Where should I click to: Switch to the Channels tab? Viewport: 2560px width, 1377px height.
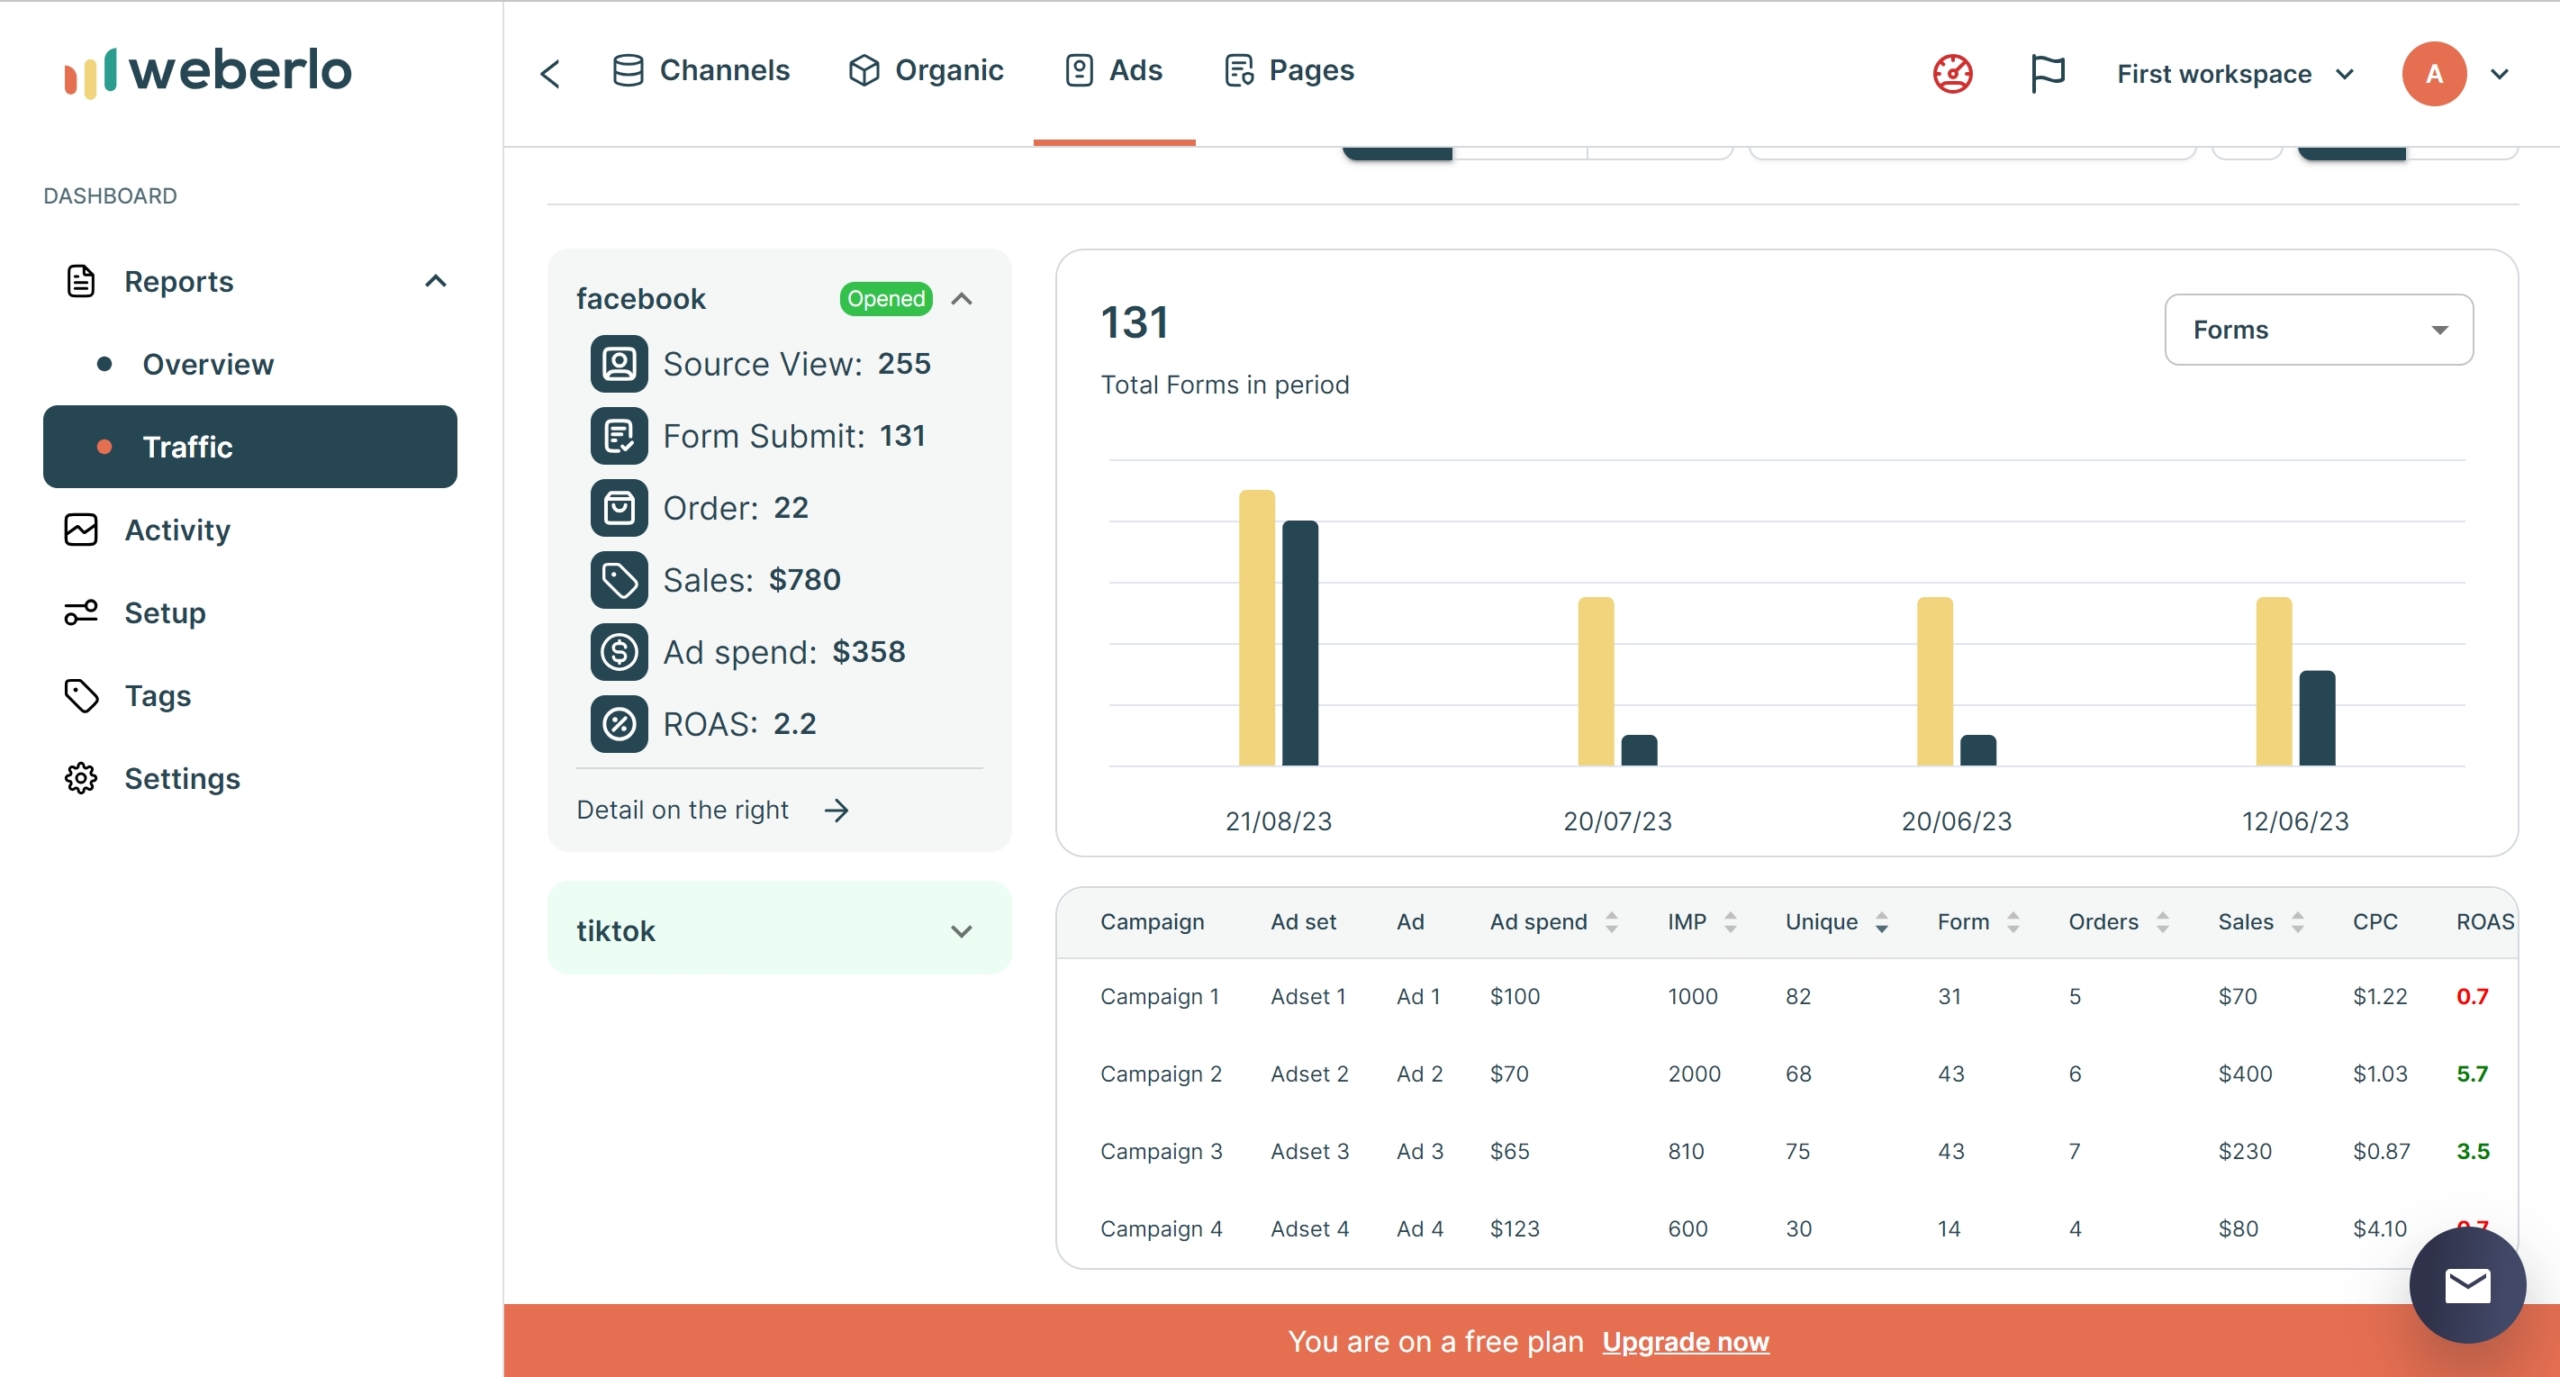pyautogui.click(x=700, y=71)
